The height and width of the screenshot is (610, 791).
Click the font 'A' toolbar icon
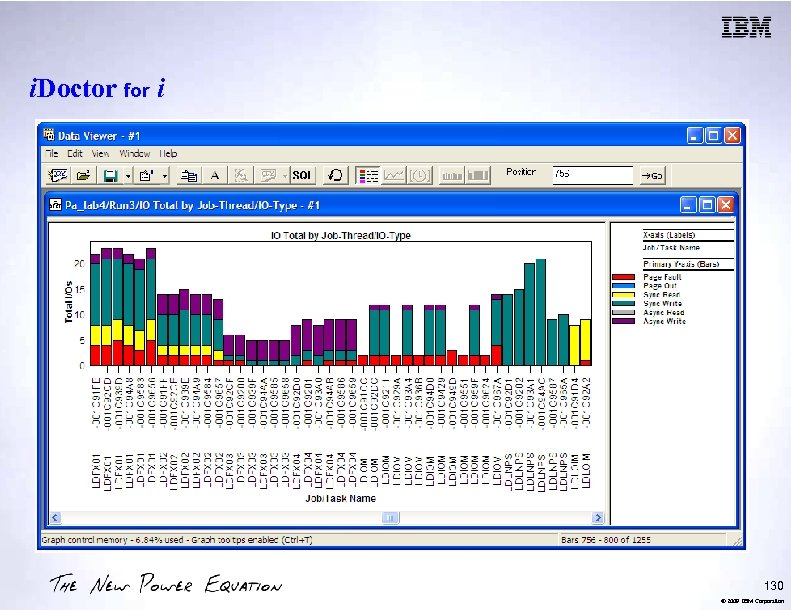pyautogui.click(x=215, y=175)
